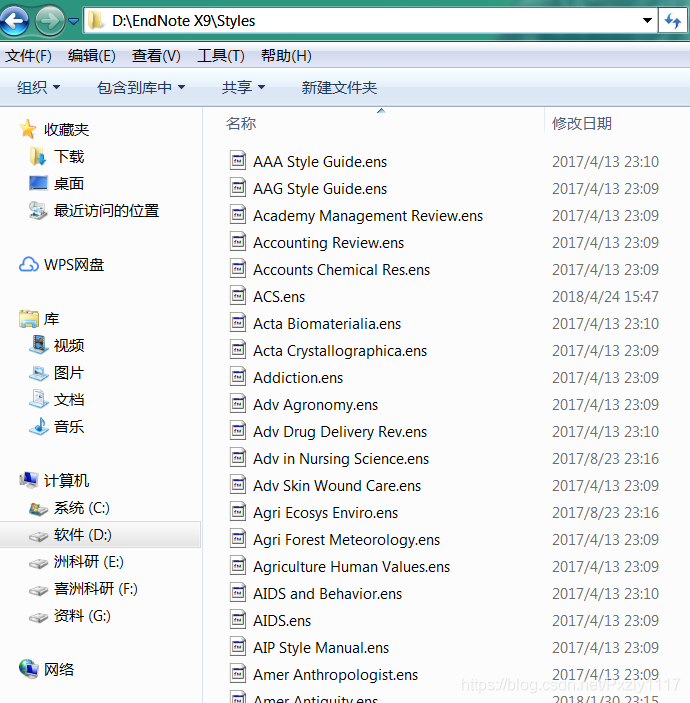Click the AAA Style Guide.ens file icon

point(238,160)
